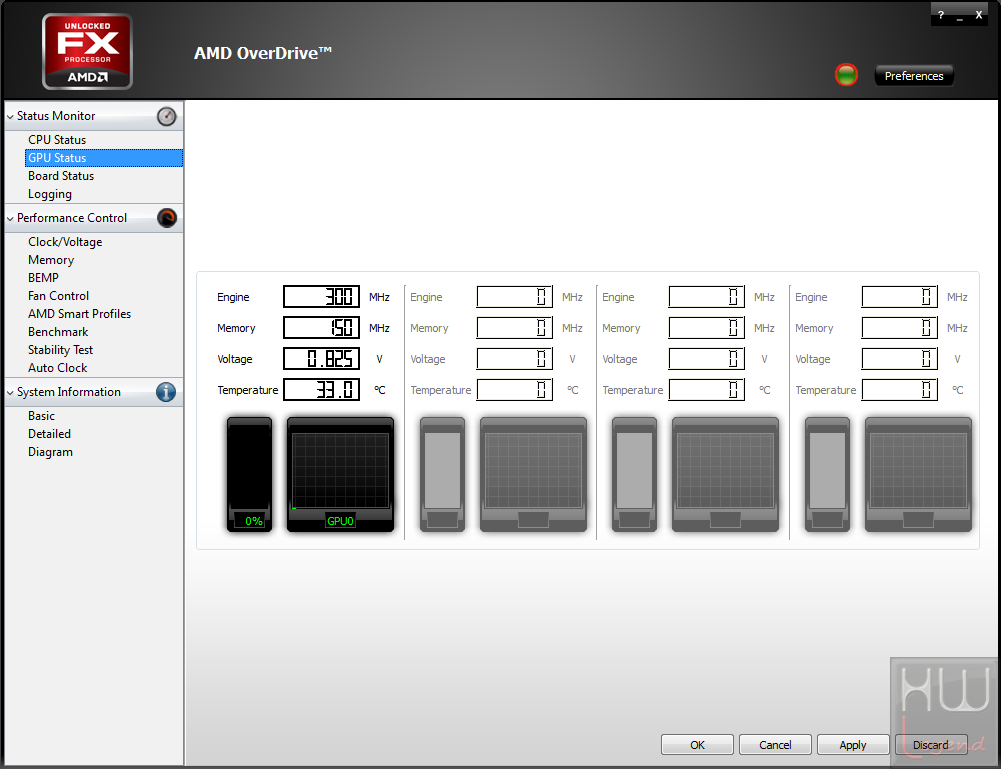Click the green status indicator light
This screenshot has width=1001, height=769.
point(847,75)
